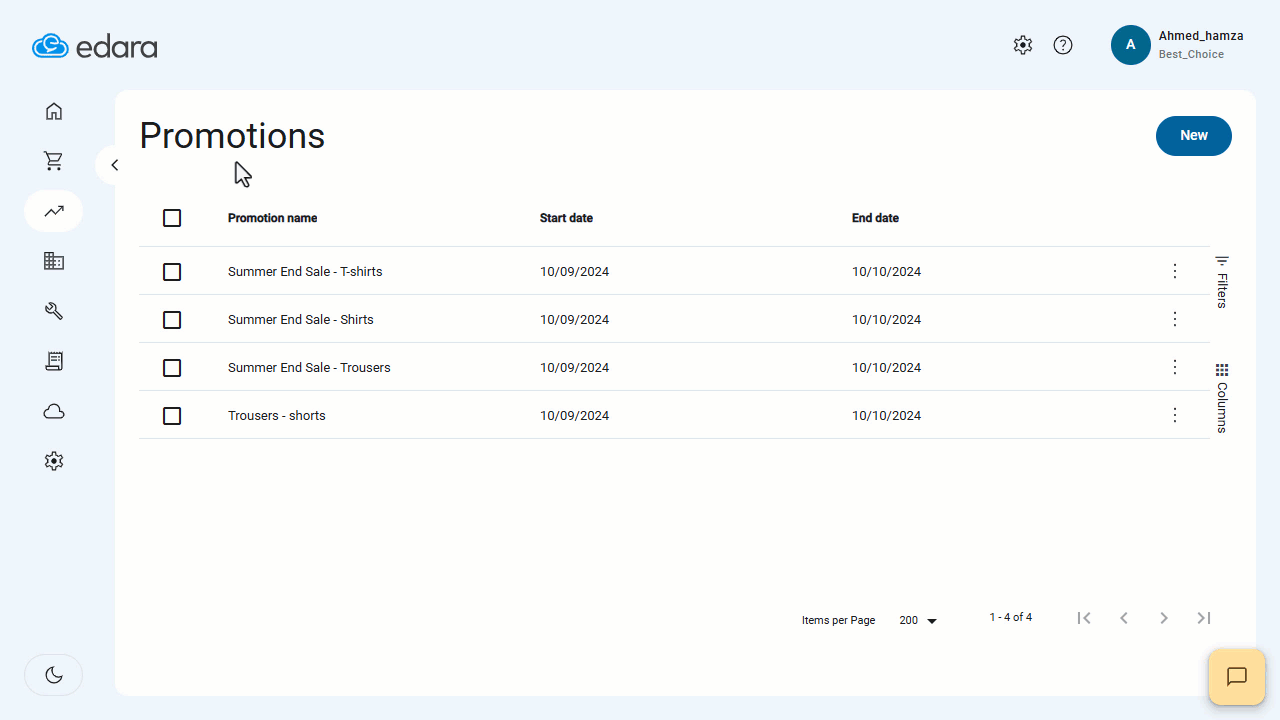This screenshot has width=1280, height=720.
Task: Check the Summer End Sale - Shirts checkbox
Action: point(172,320)
